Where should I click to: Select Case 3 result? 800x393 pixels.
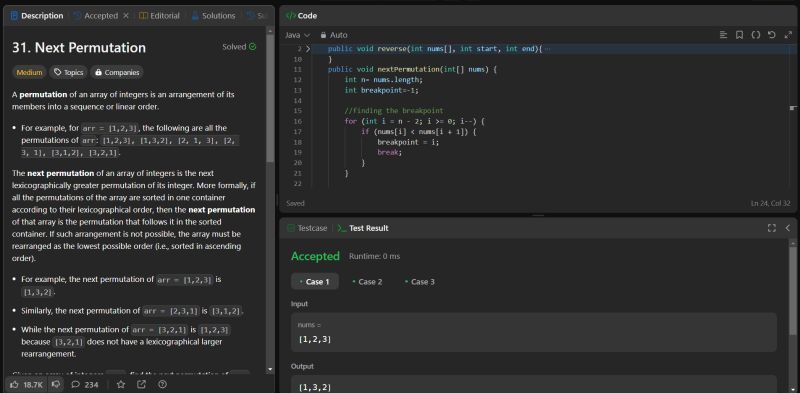420,282
